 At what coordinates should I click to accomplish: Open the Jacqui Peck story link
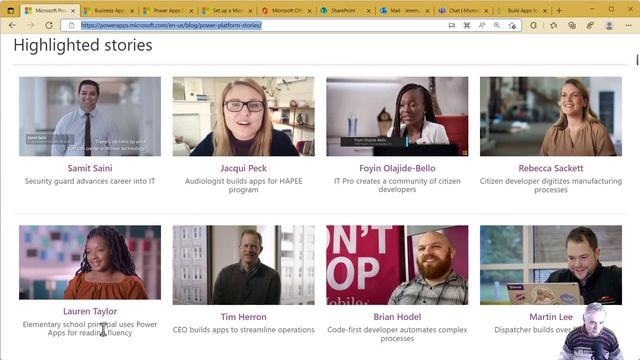tap(244, 168)
